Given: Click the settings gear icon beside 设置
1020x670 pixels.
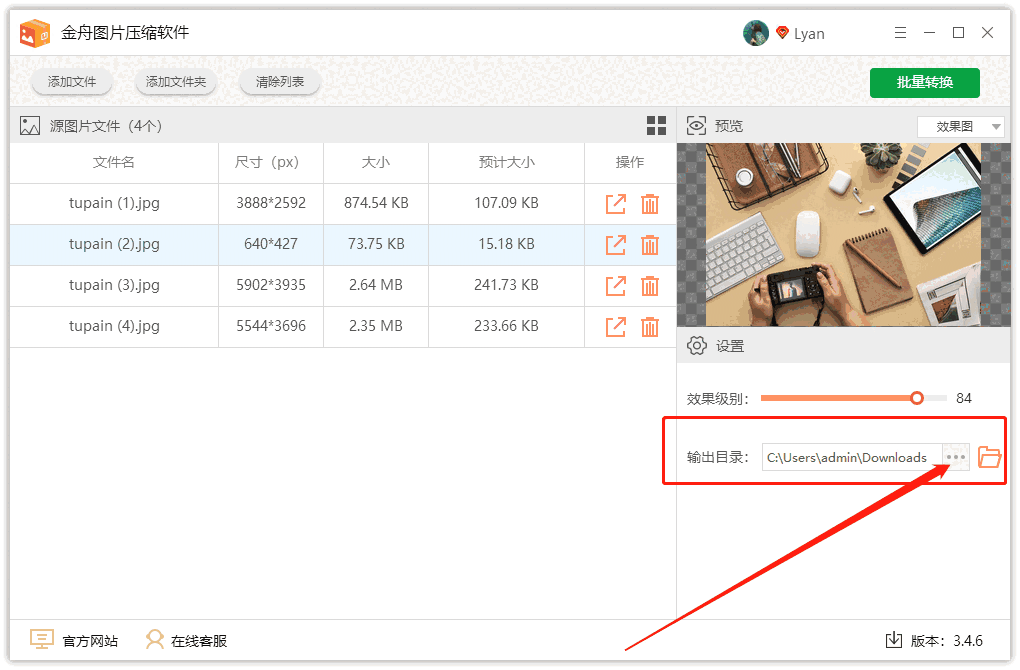Looking at the screenshot, I should point(697,344).
